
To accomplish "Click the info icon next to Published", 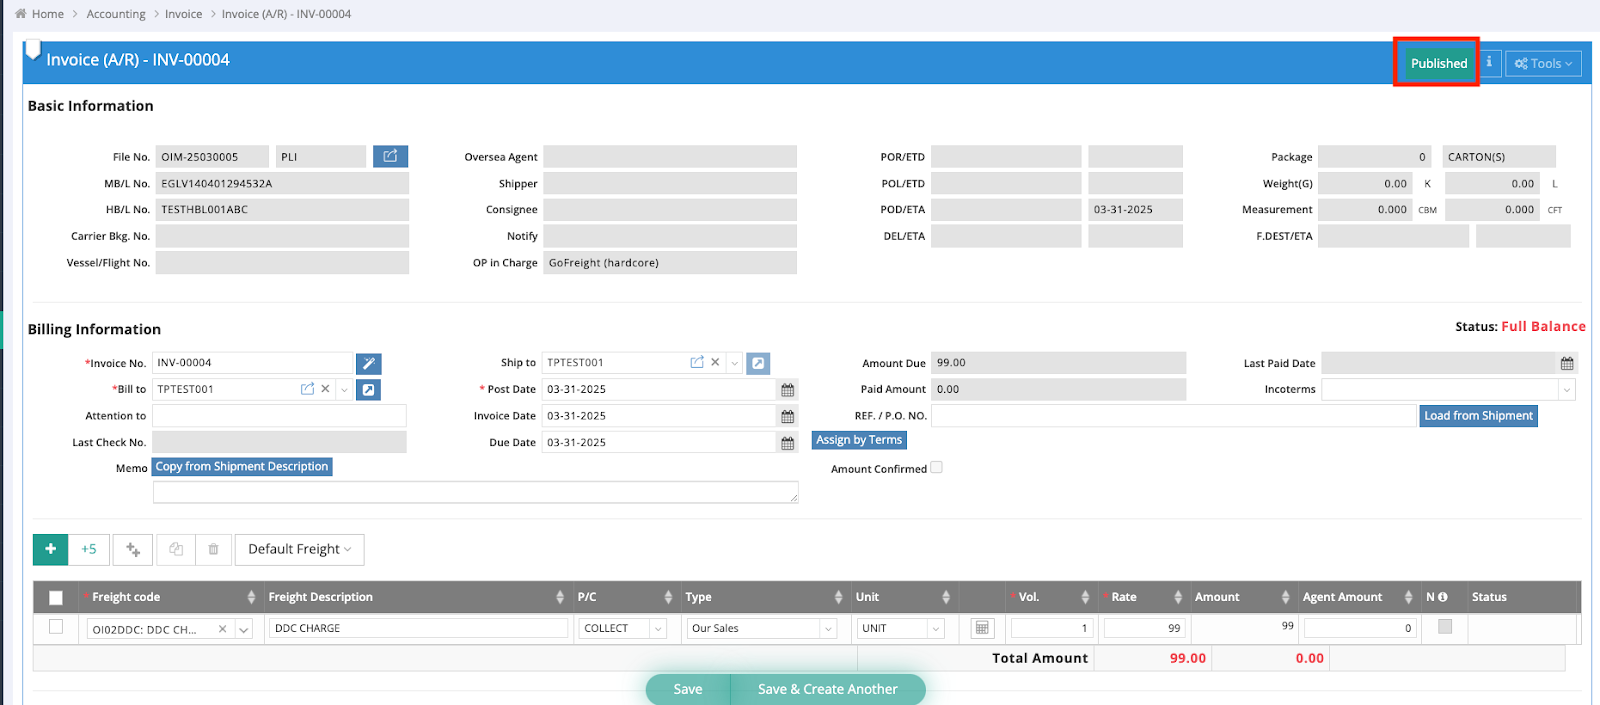I will point(1489,62).
